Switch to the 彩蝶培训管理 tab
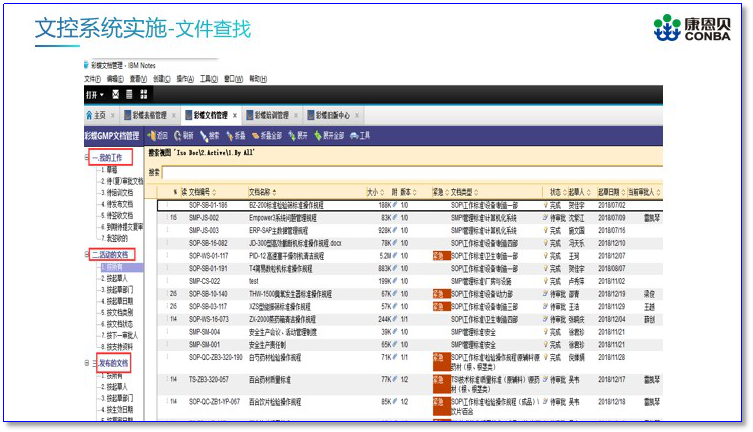753x432 pixels. coord(271,115)
